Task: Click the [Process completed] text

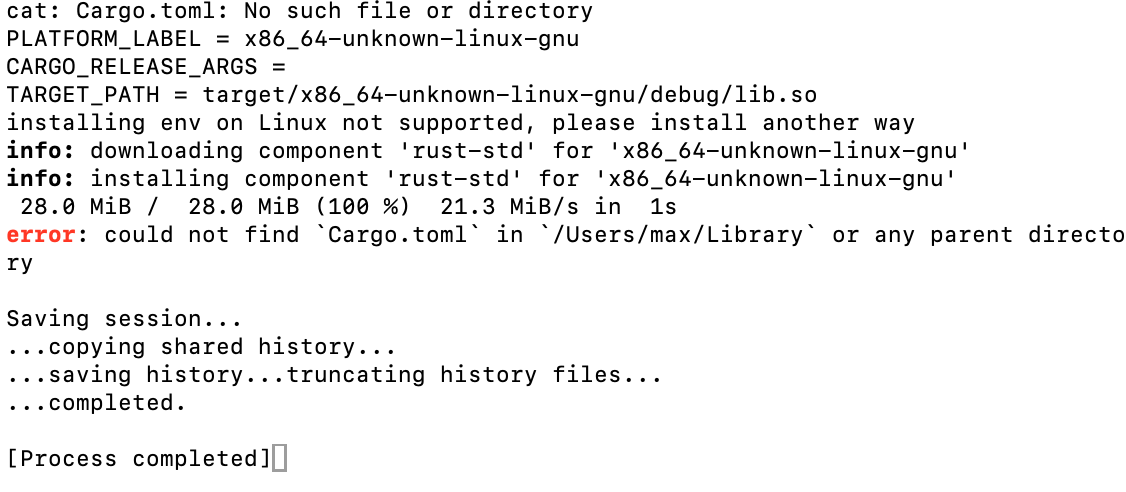Action: 139,459
